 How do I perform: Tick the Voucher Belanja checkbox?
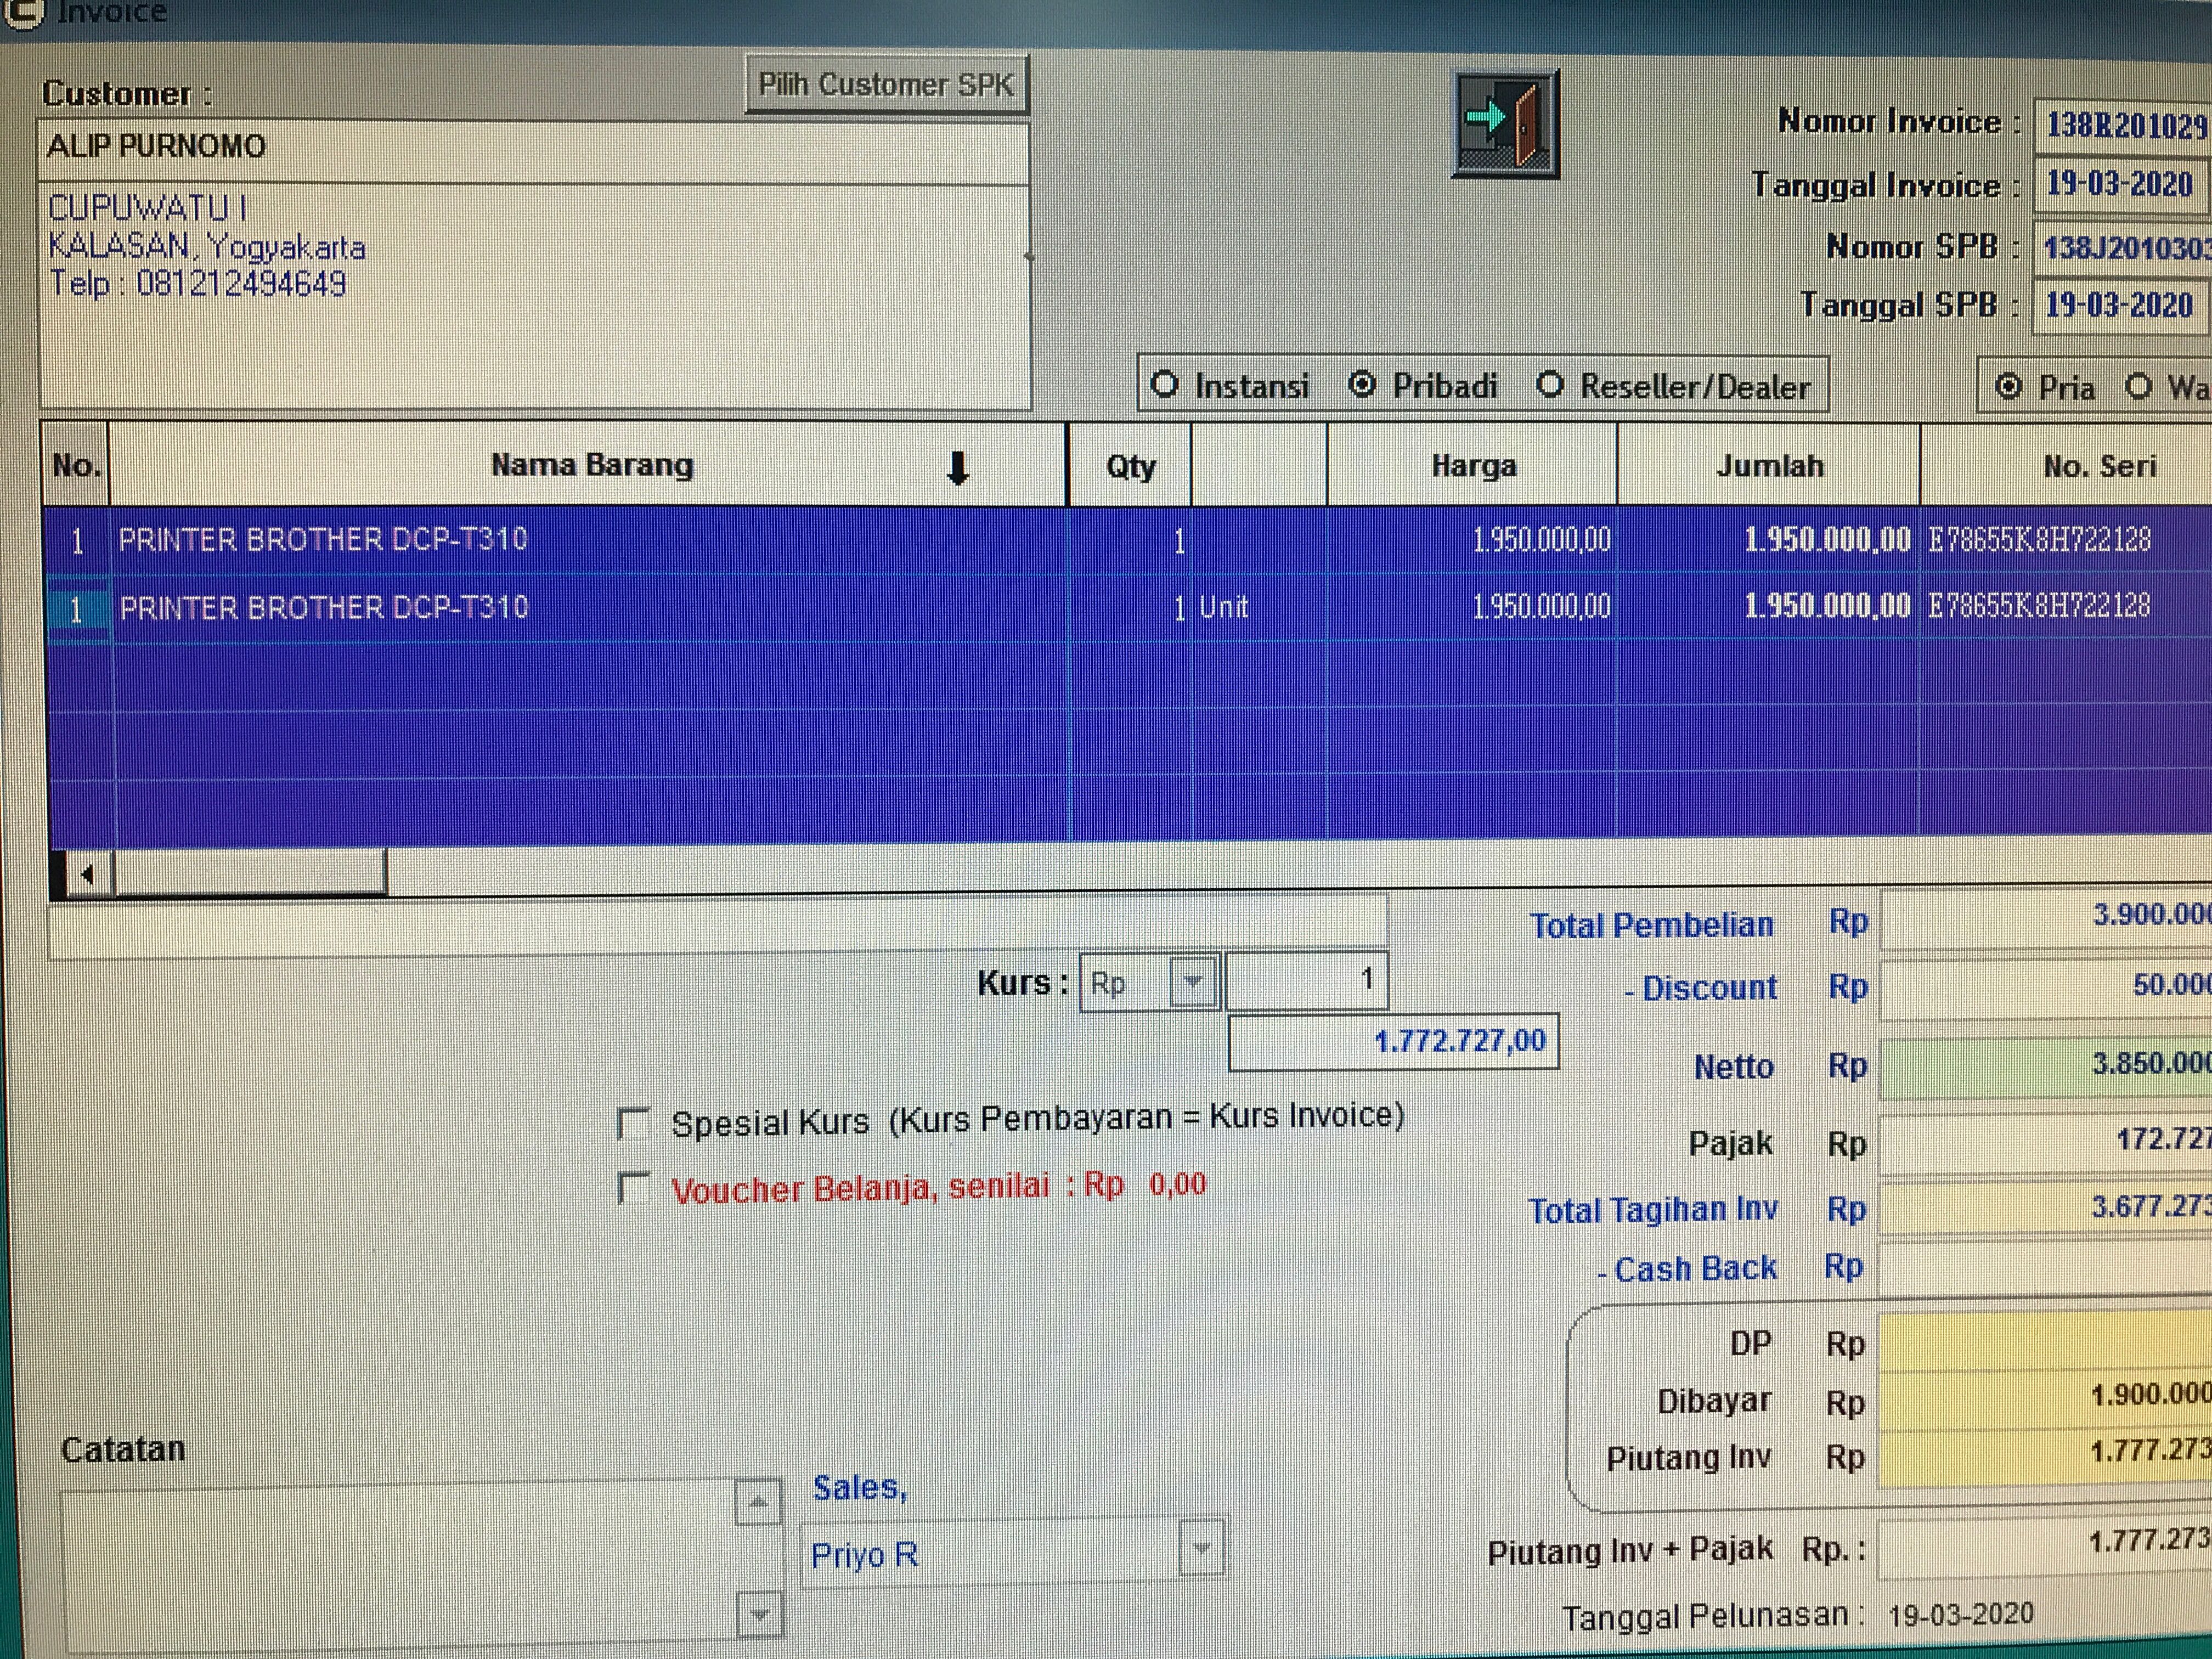click(634, 1189)
